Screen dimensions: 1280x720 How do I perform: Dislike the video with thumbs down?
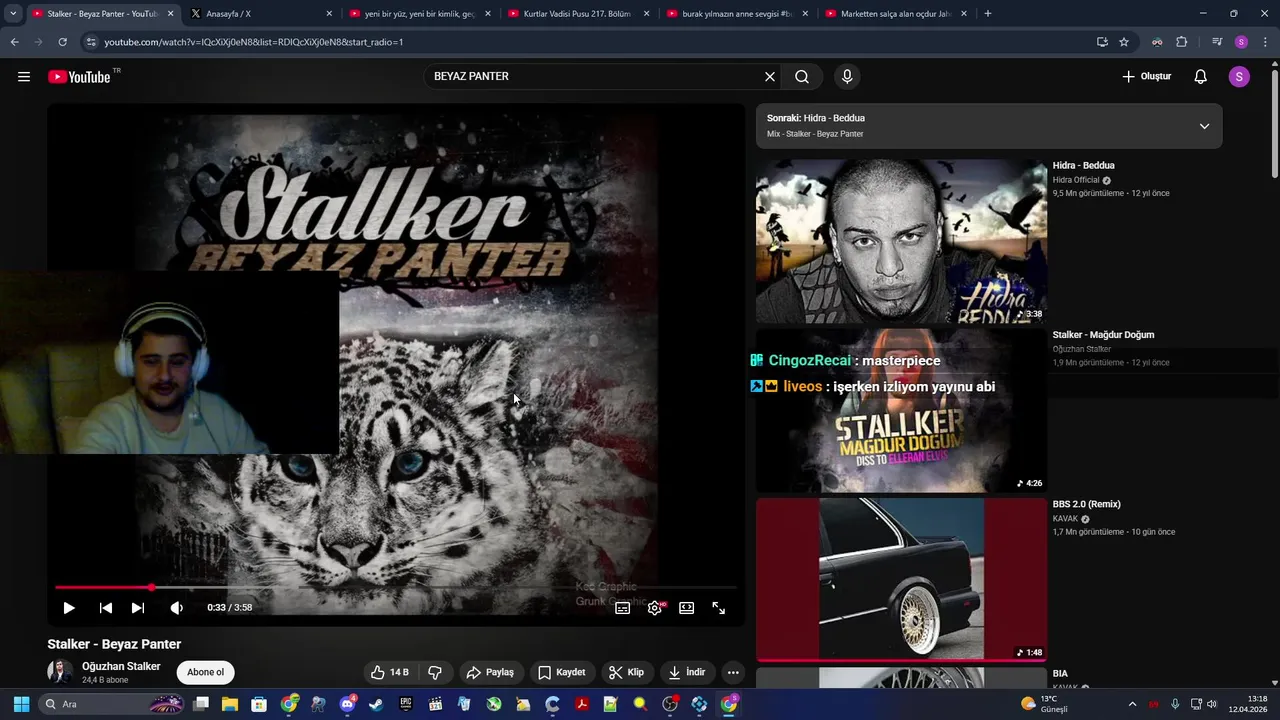coord(435,672)
